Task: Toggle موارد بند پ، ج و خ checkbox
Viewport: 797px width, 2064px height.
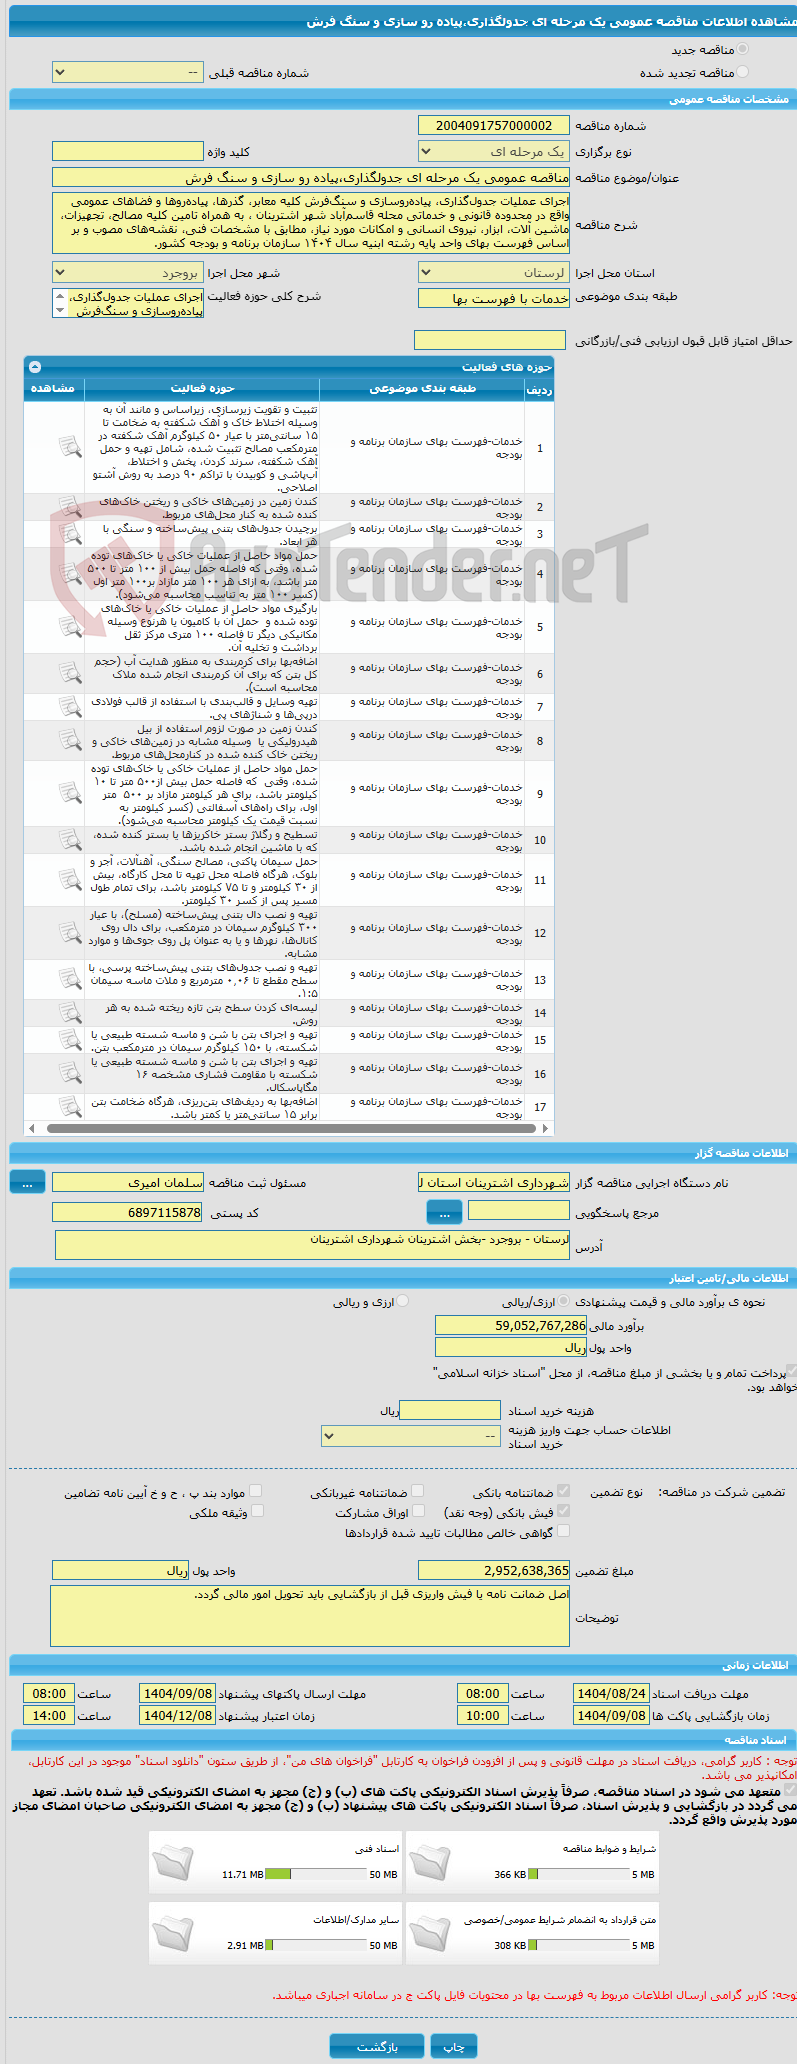Action: (x=256, y=1491)
